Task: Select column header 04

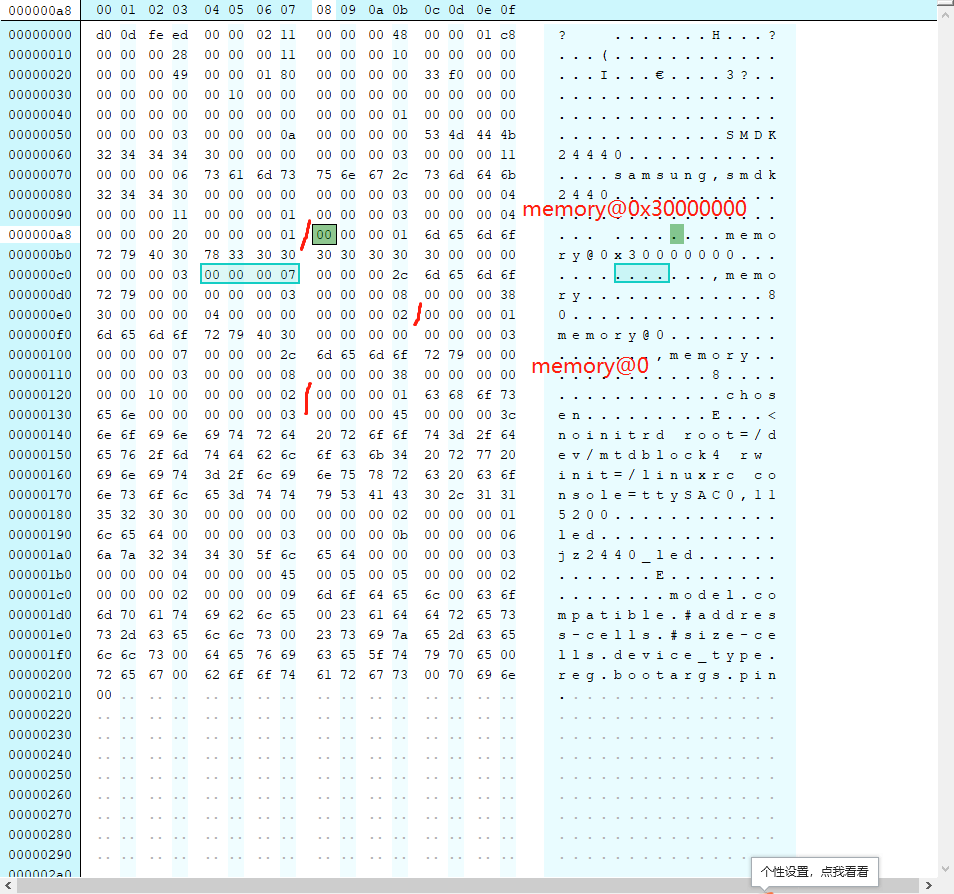Action: [212, 10]
